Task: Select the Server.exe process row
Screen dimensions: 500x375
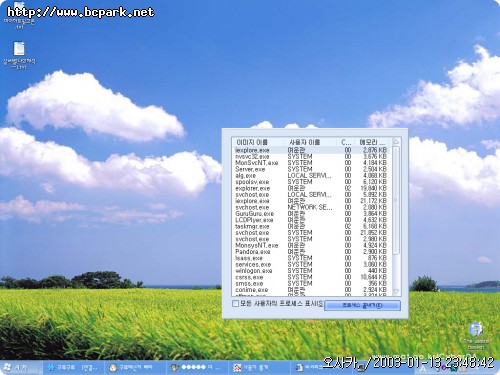Action: (x=312, y=169)
